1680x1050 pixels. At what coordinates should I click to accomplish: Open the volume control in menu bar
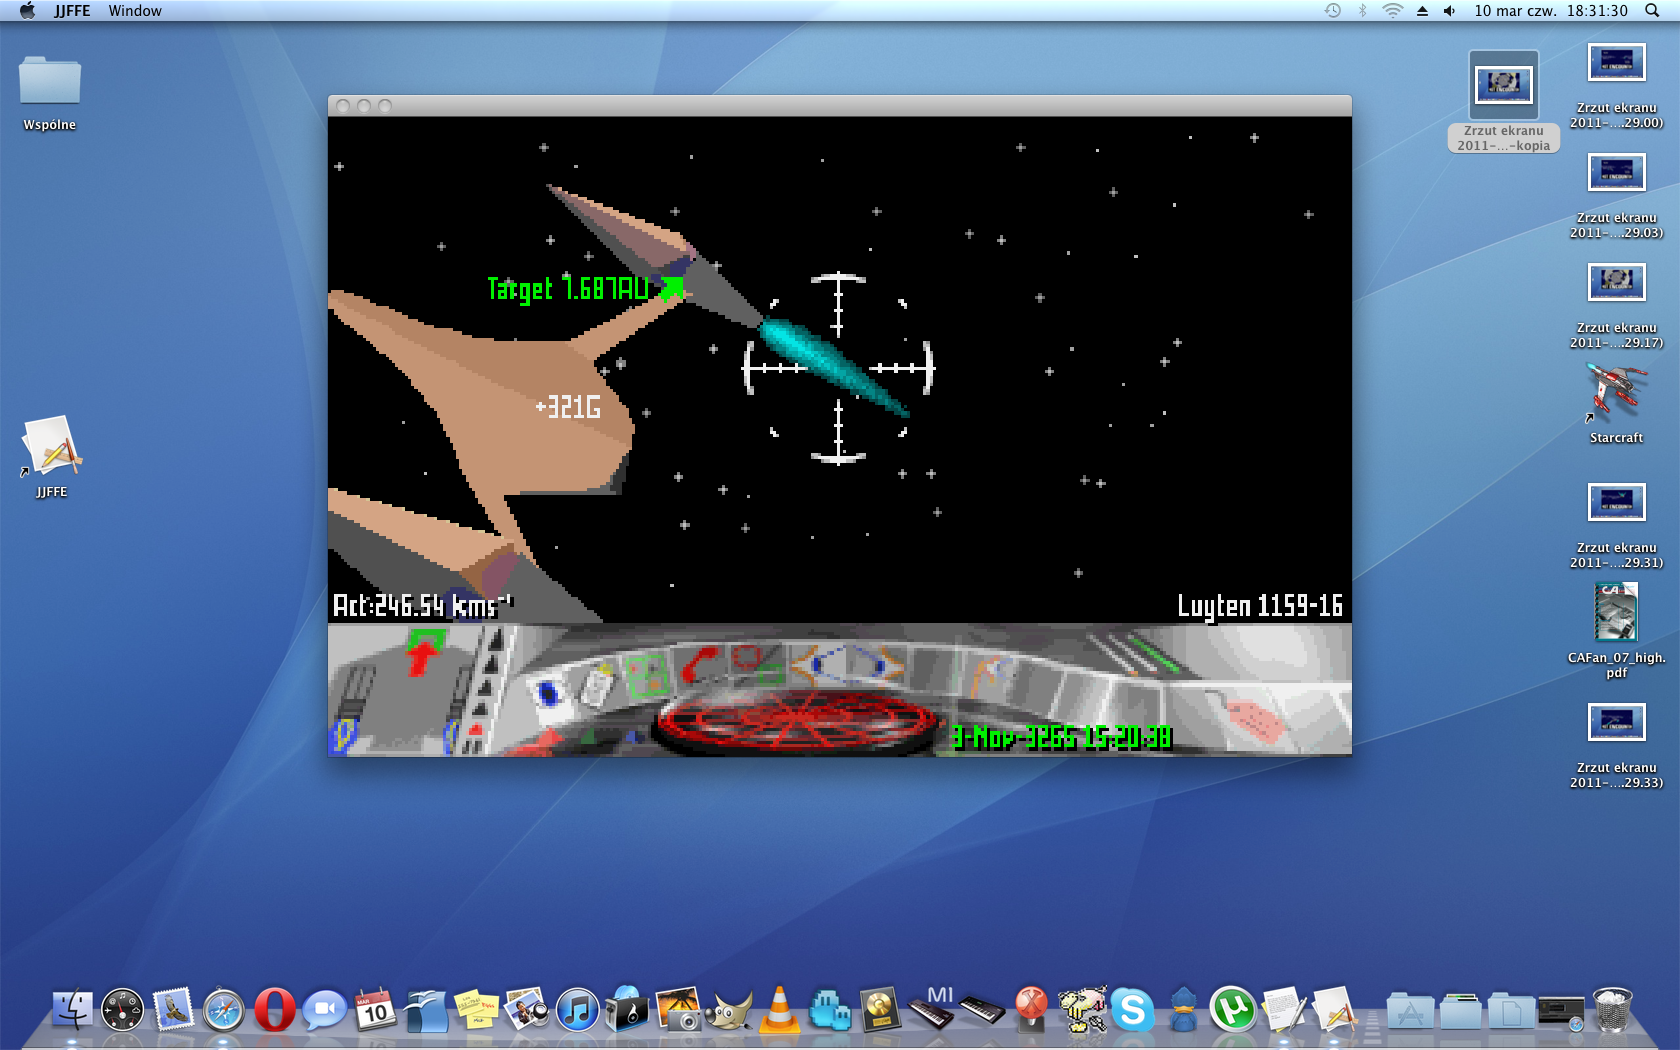1449,11
